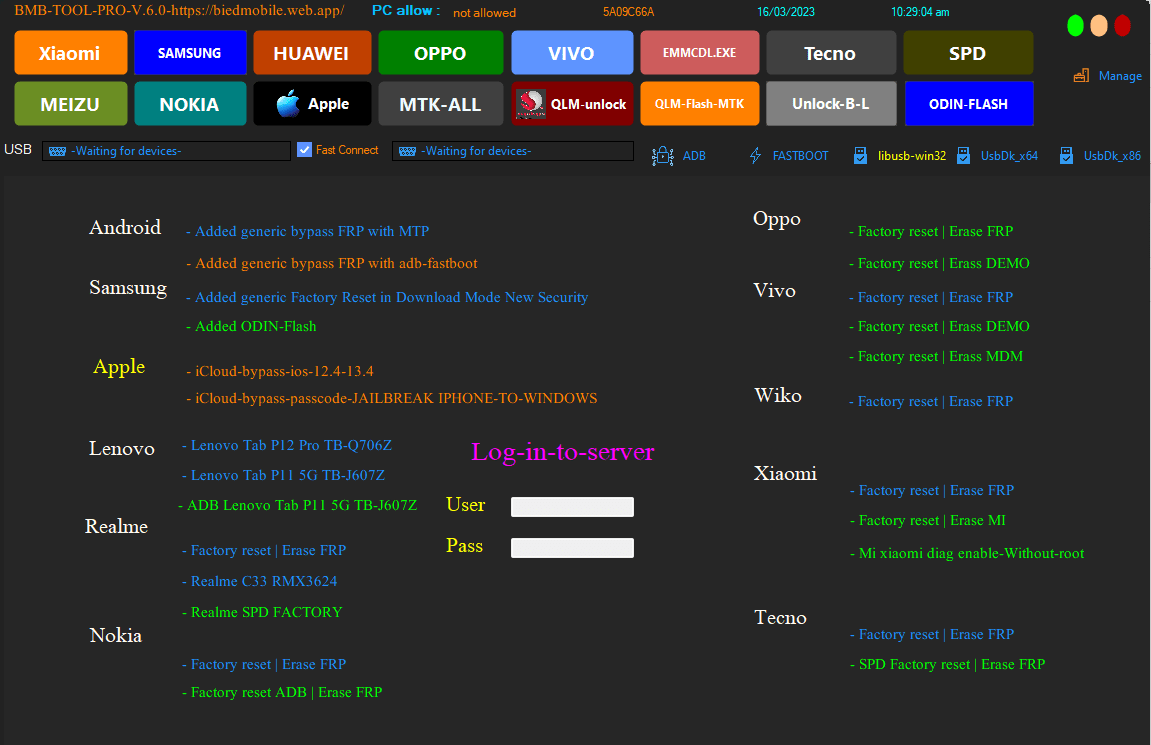Toggle the Fast Connect checkbox

(304, 149)
